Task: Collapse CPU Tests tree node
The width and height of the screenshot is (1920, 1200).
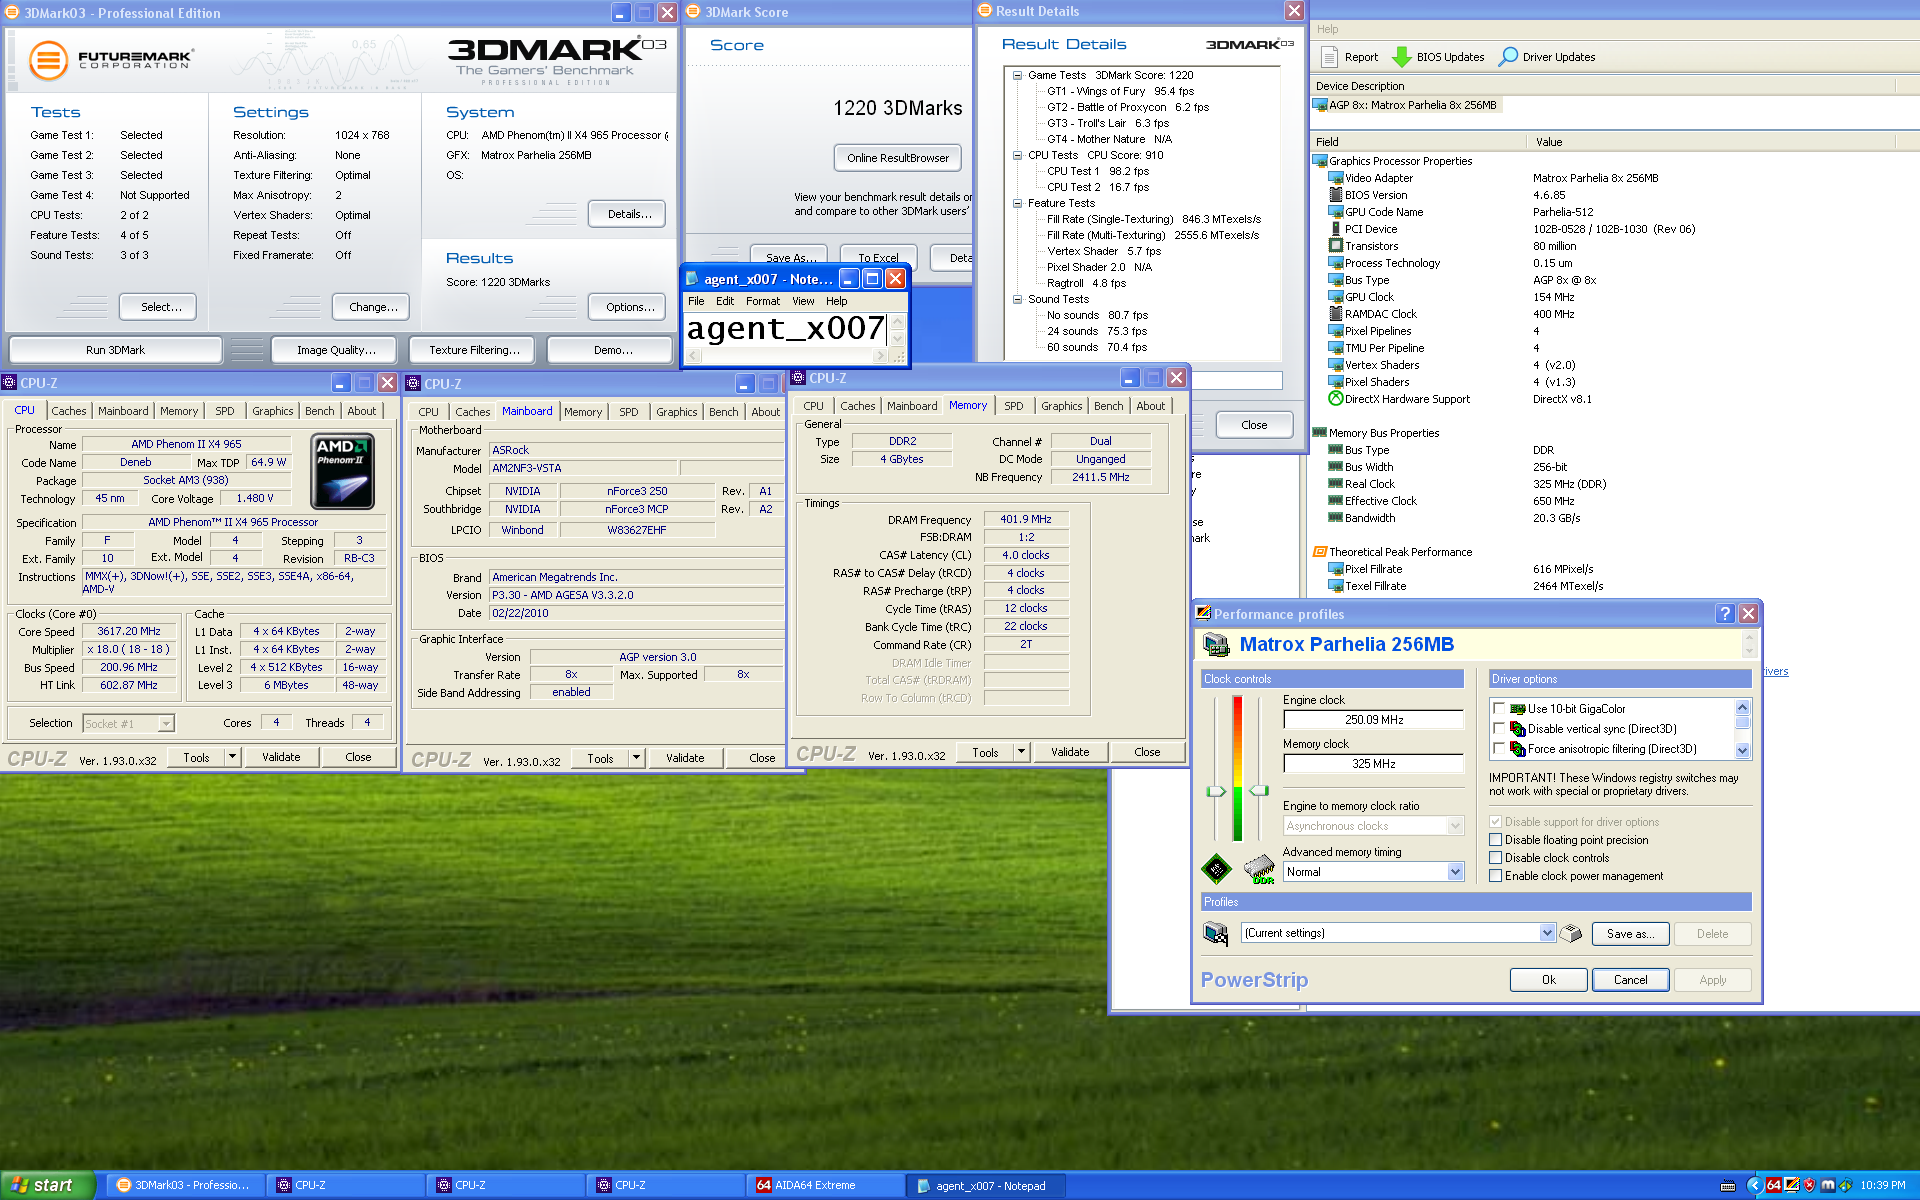Action: pyautogui.click(x=1017, y=155)
